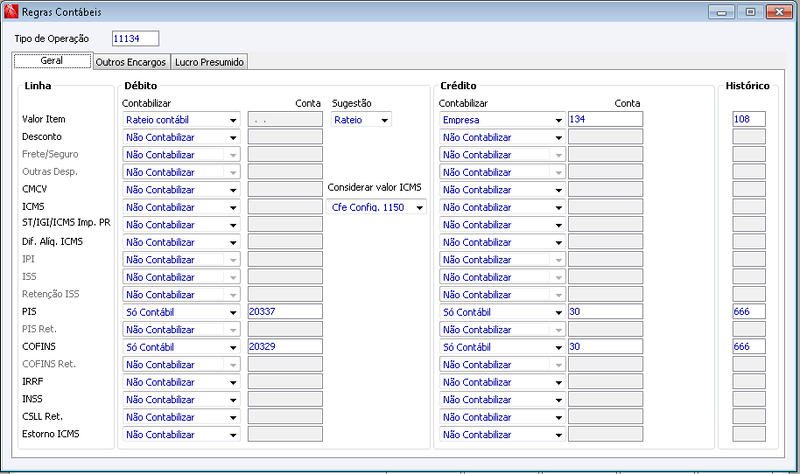800x474 pixels.
Task: Select the Geral tab
Action: pyautogui.click(x=52, y=61)
